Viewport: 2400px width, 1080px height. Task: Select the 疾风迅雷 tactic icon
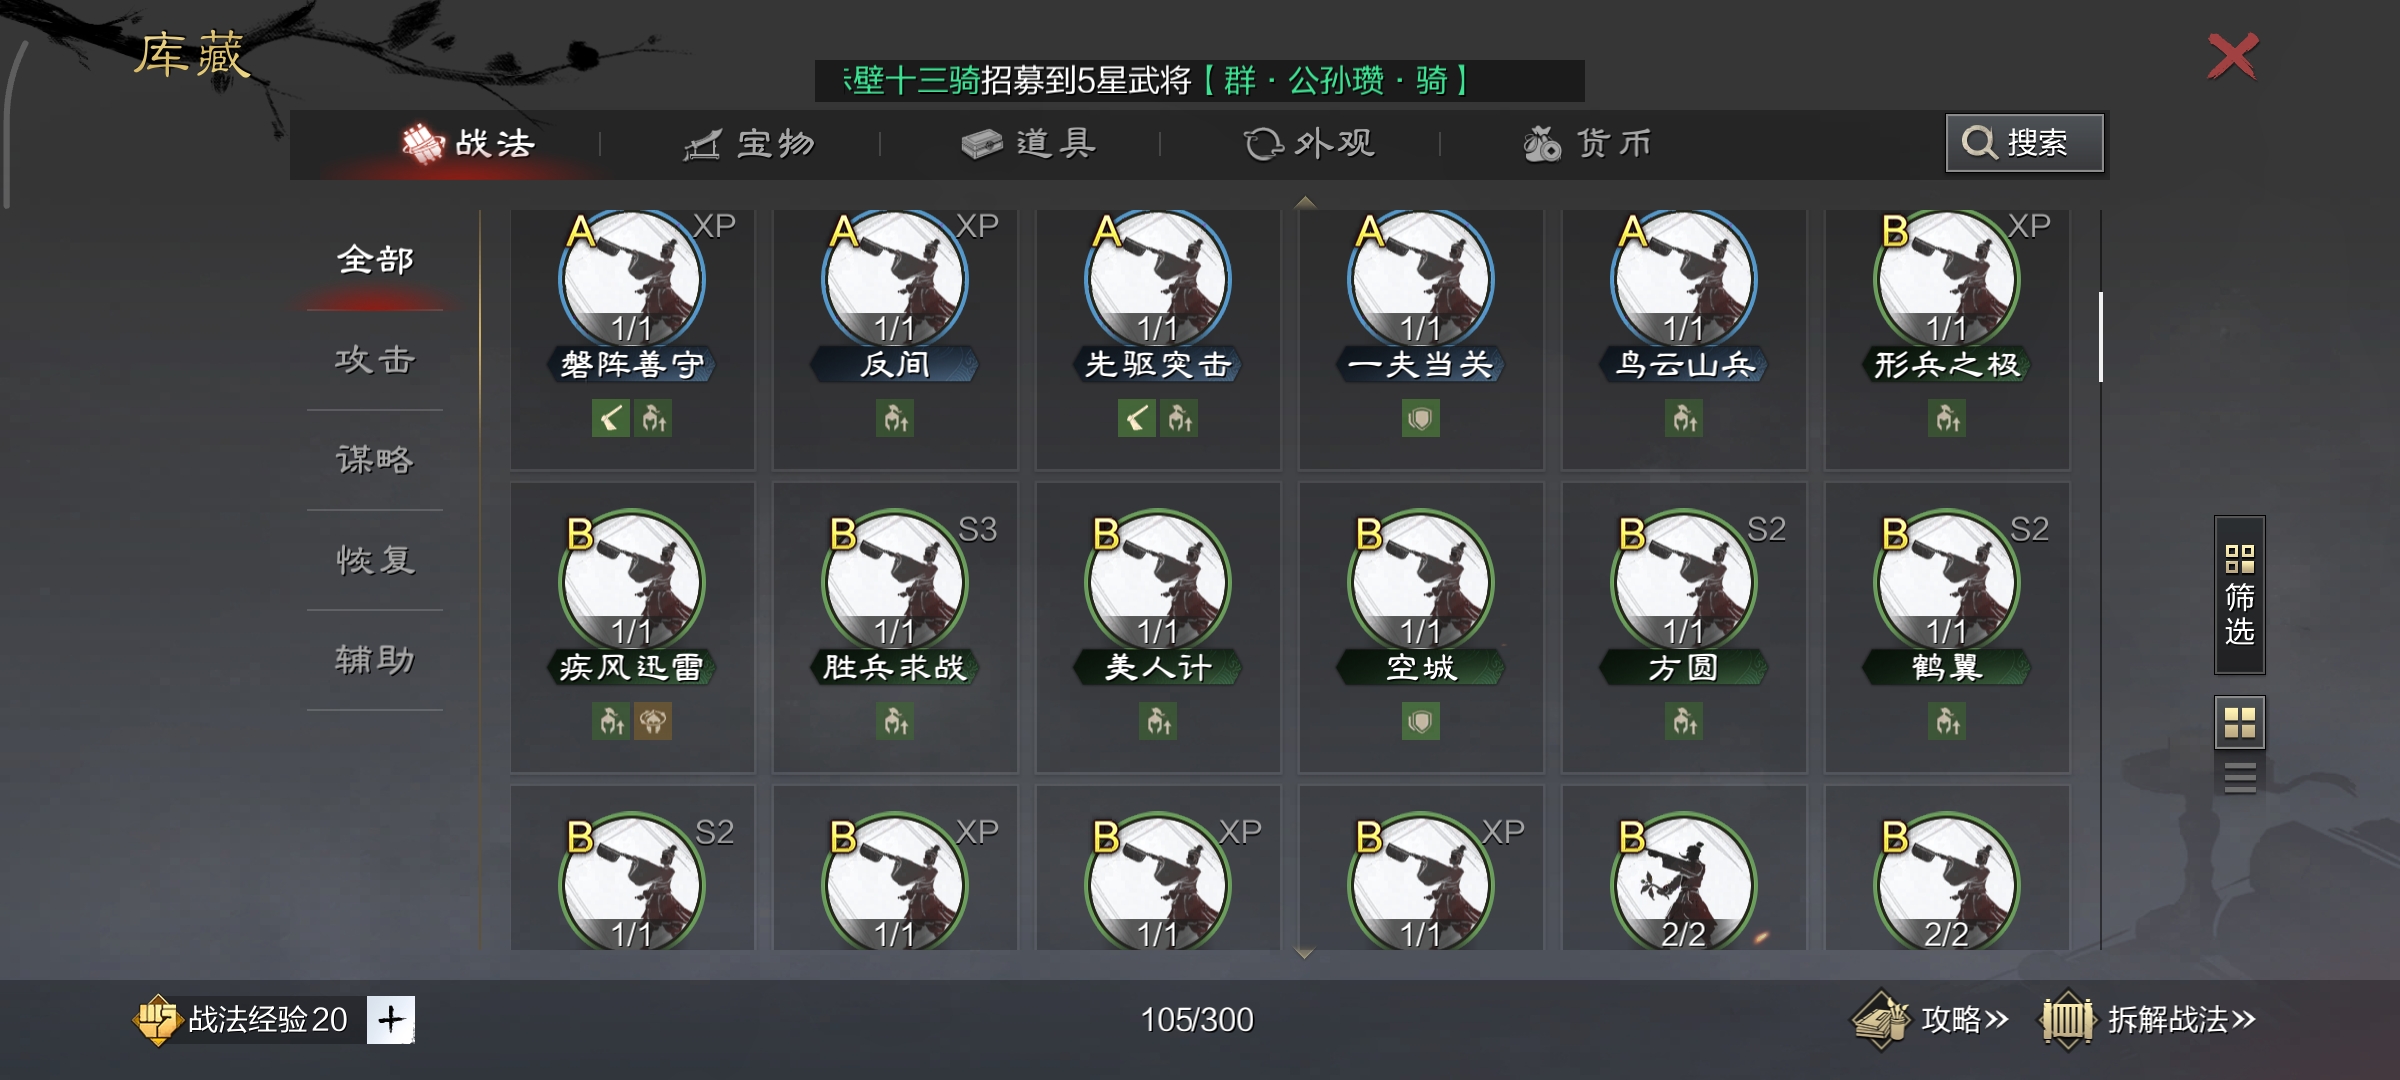pos(632,582)
